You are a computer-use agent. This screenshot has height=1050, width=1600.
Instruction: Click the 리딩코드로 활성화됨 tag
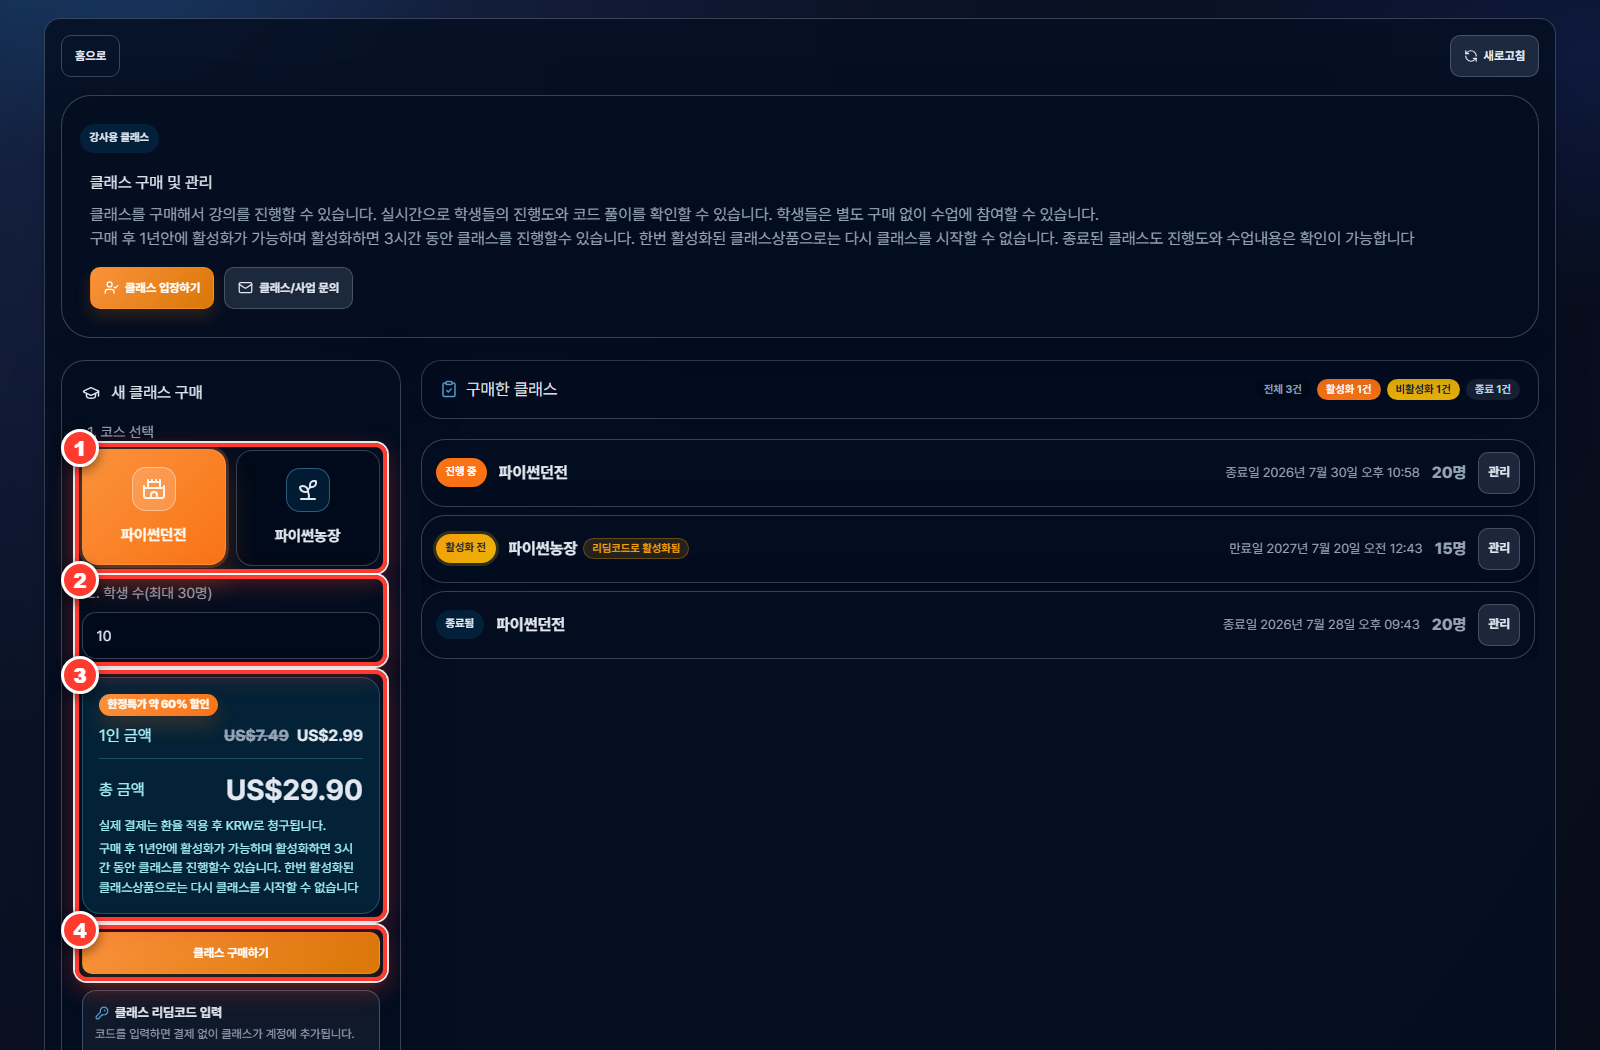pos(636,548)
